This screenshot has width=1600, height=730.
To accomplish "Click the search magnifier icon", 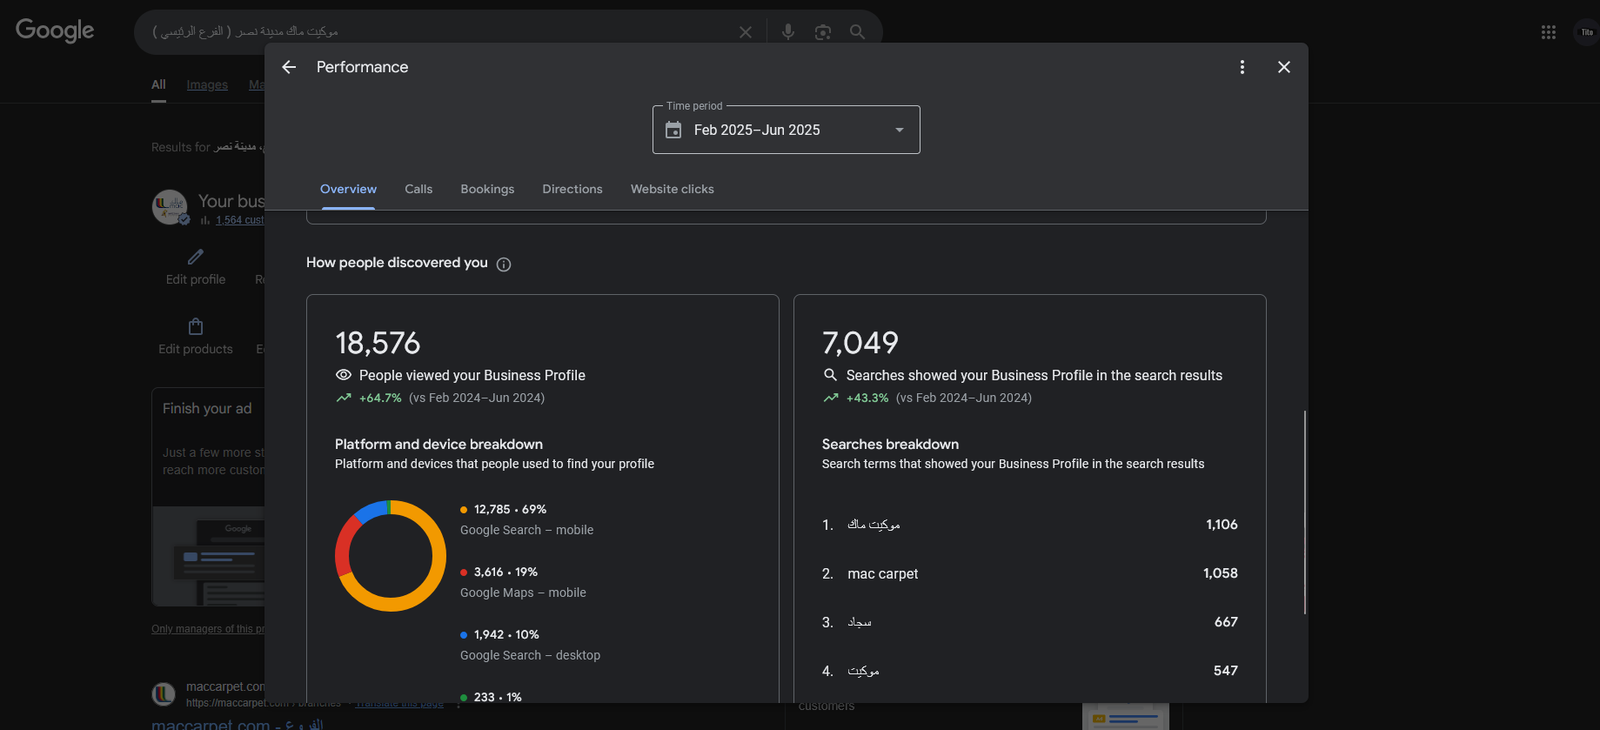I will coord(857,32).
